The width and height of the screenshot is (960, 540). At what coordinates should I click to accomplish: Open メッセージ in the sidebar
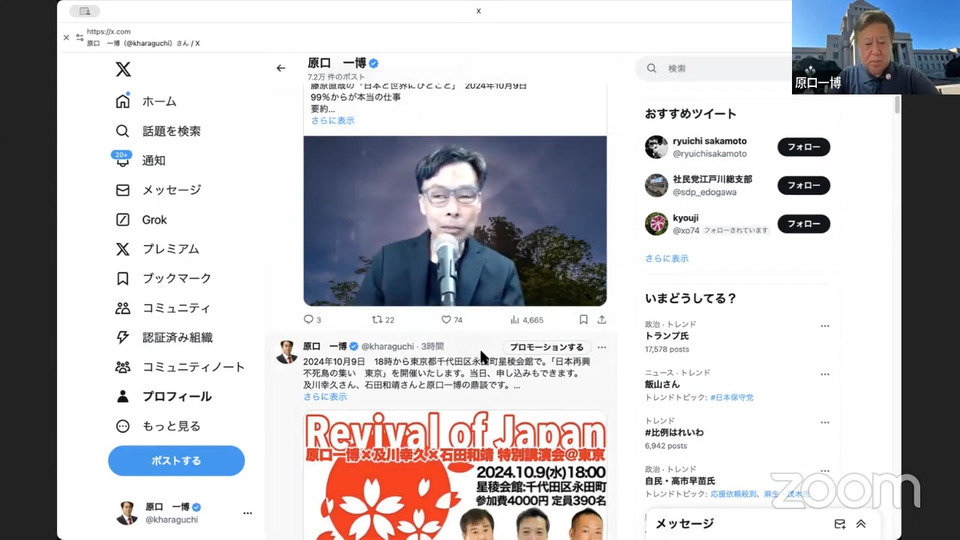[158, 190]
